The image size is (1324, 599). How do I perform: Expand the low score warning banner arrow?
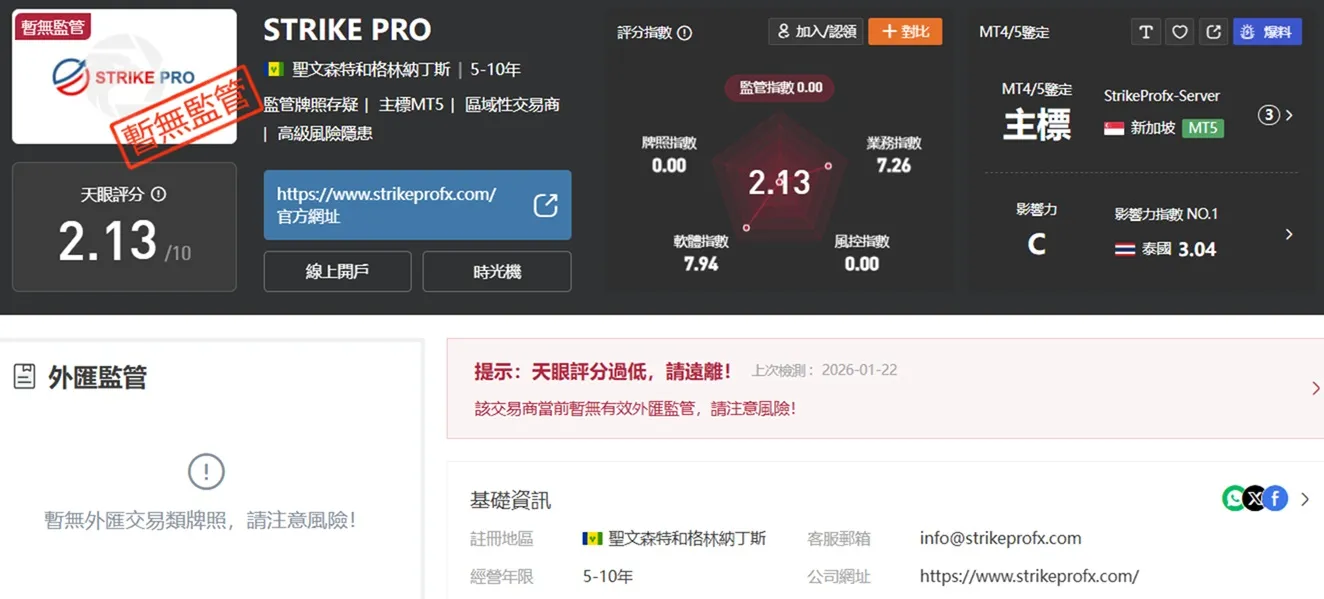1314,388
